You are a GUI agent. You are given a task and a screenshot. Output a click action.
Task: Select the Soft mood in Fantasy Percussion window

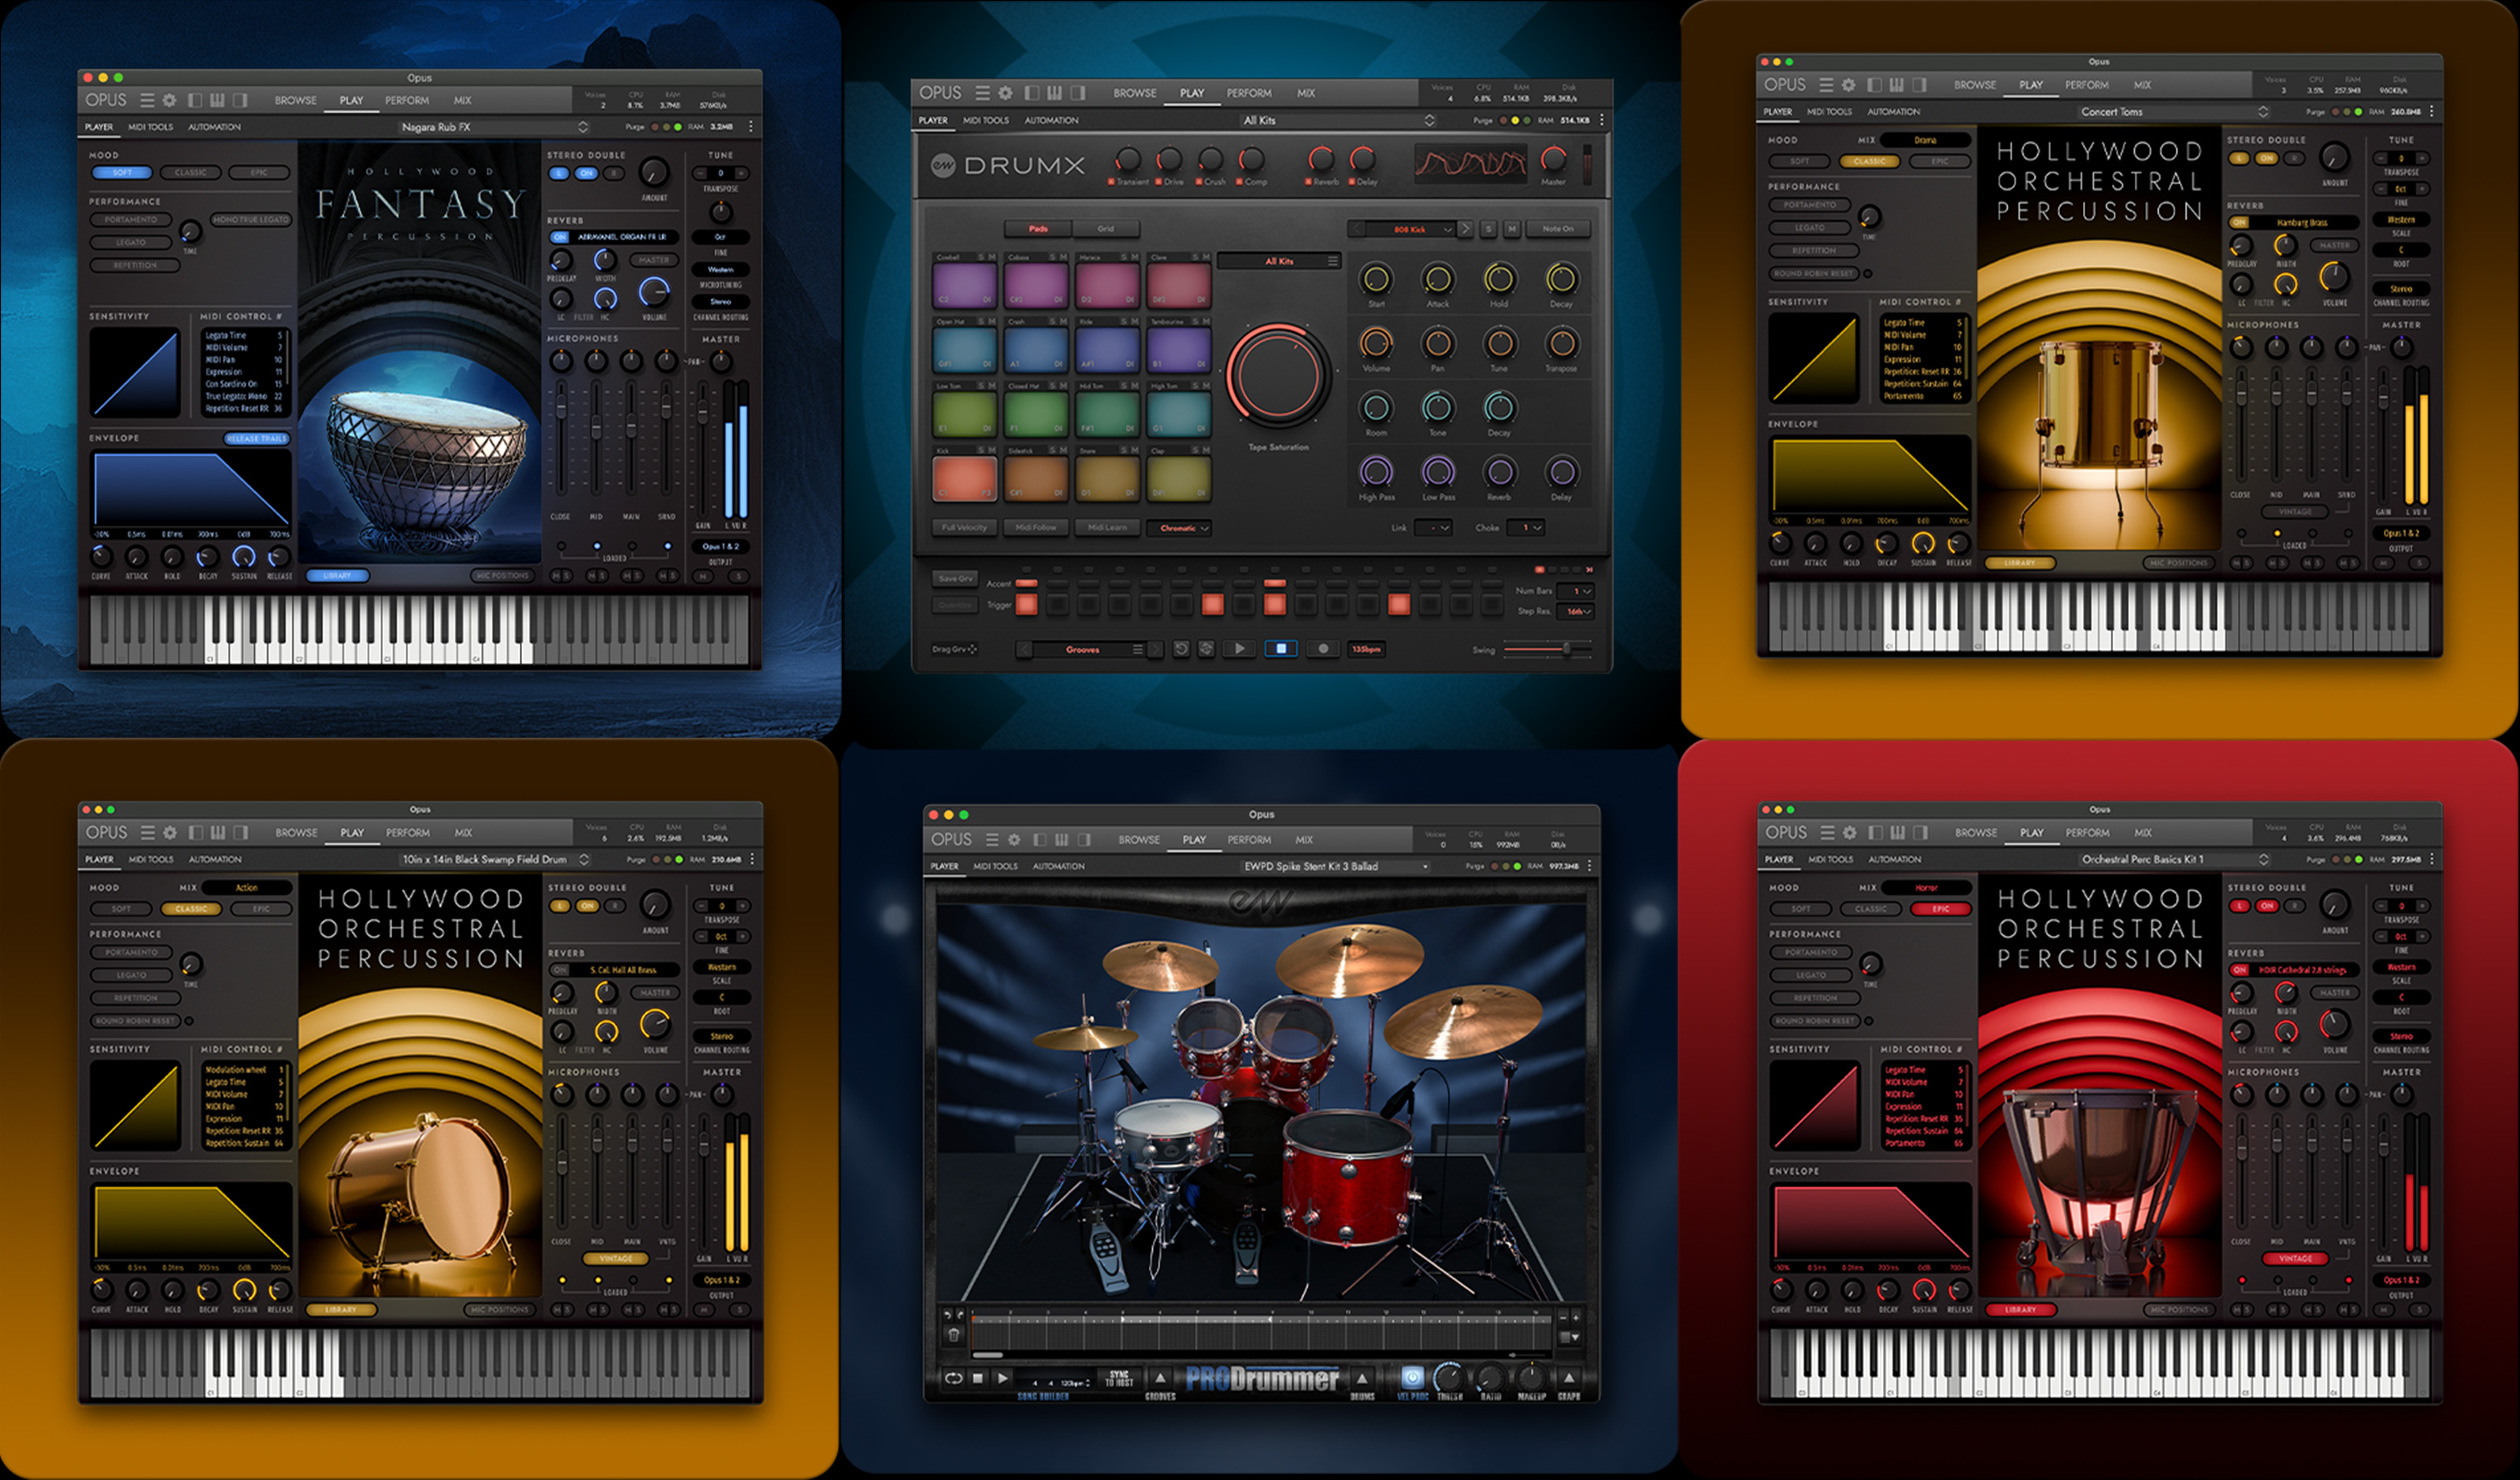(122, 172)
